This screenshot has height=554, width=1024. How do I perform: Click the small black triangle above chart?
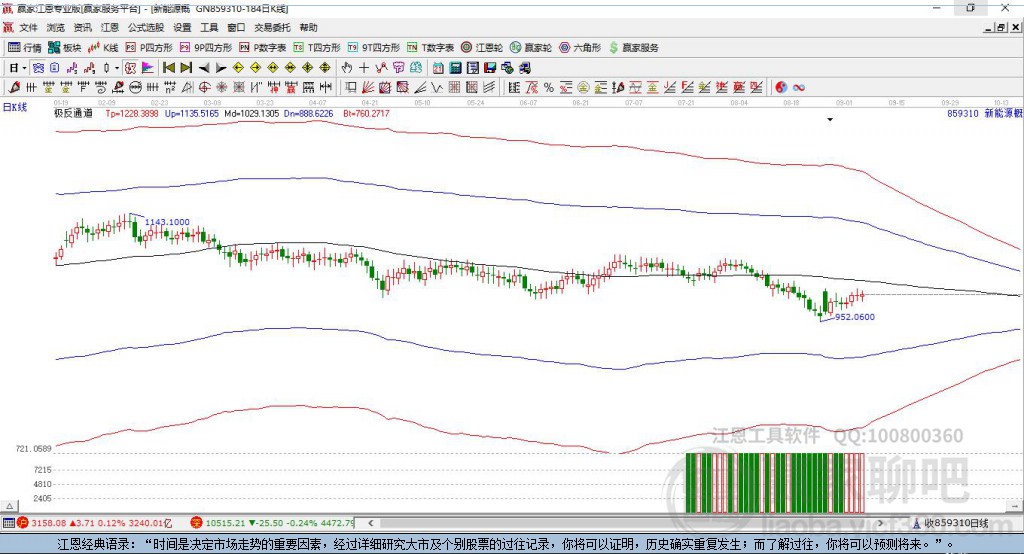[830, 120]
